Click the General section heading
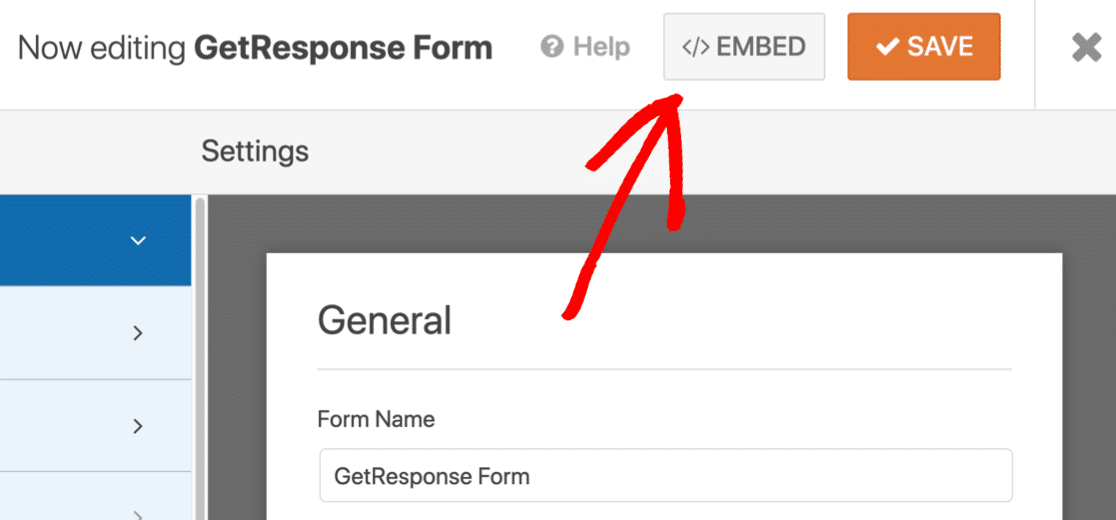Viewport: 1116px width, 520px height. tap(384, 320)
